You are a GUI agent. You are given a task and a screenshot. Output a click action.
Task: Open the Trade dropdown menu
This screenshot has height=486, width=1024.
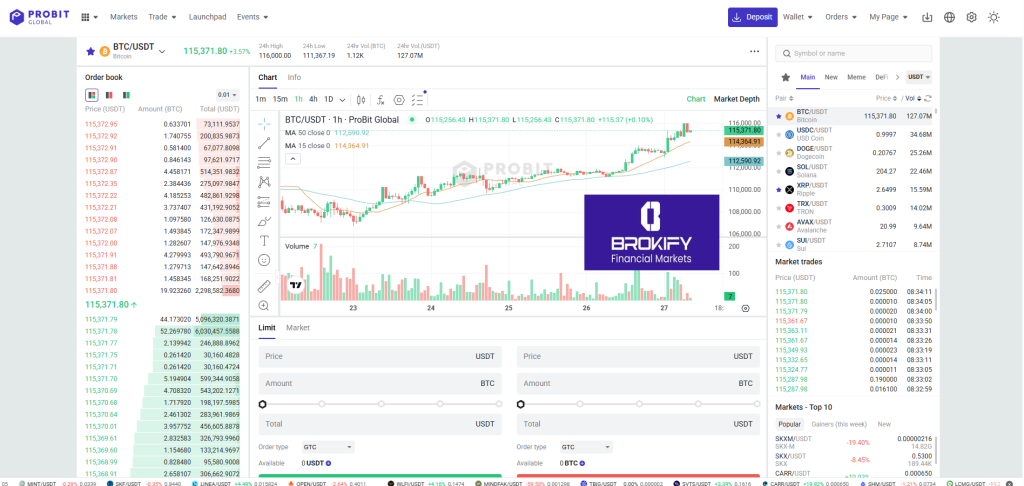pyautogui.click(x=163, y=17)
